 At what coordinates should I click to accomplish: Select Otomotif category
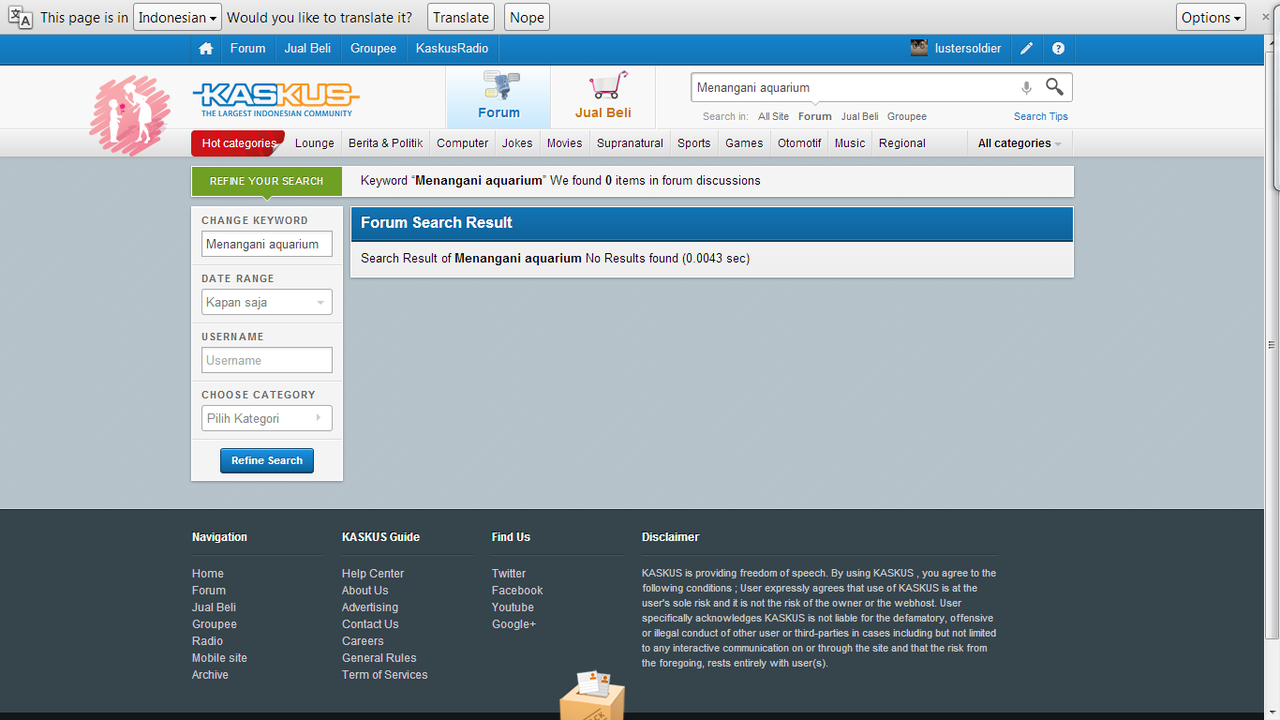(799, 143)
